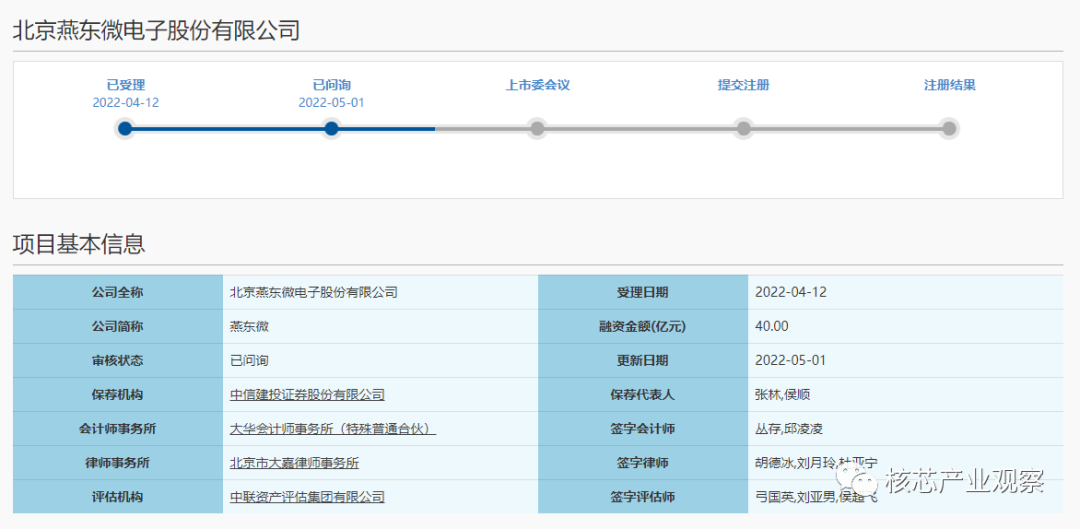
Task: Click the 2022-04-12 date under 已受理 step
Action: point(126,103)
